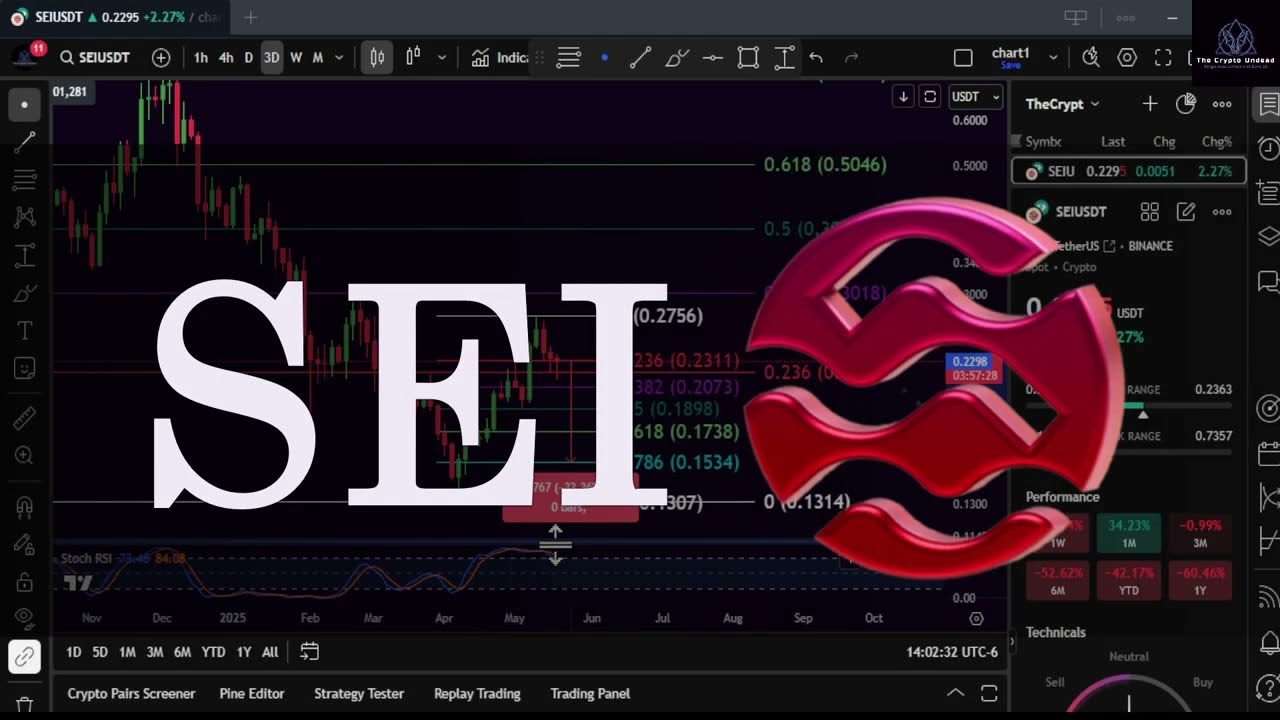1280x720 pixels.
Task: Click horizontal line in favorites toolbar
Action: [x=712, y=58]
